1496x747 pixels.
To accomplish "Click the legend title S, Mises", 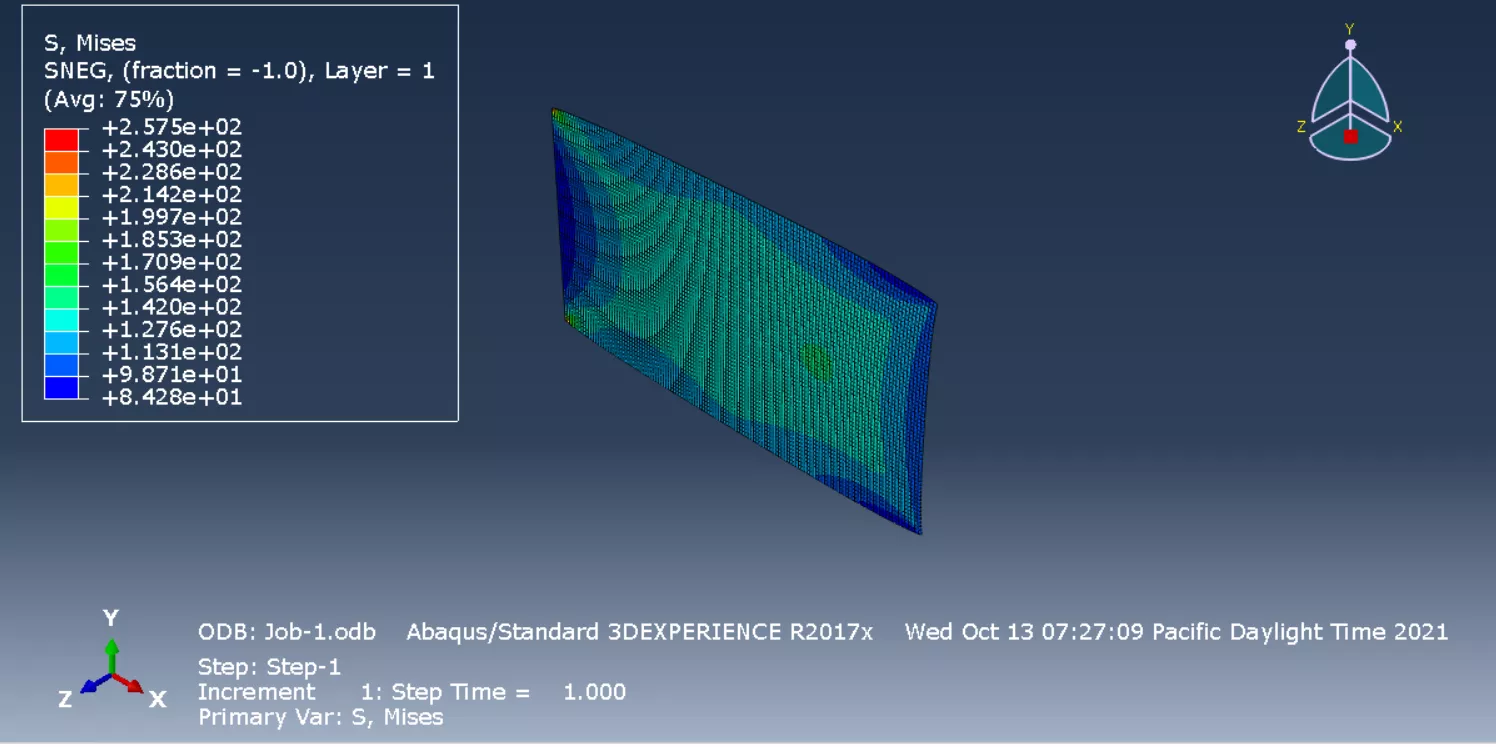I will (x=90, y=43).
